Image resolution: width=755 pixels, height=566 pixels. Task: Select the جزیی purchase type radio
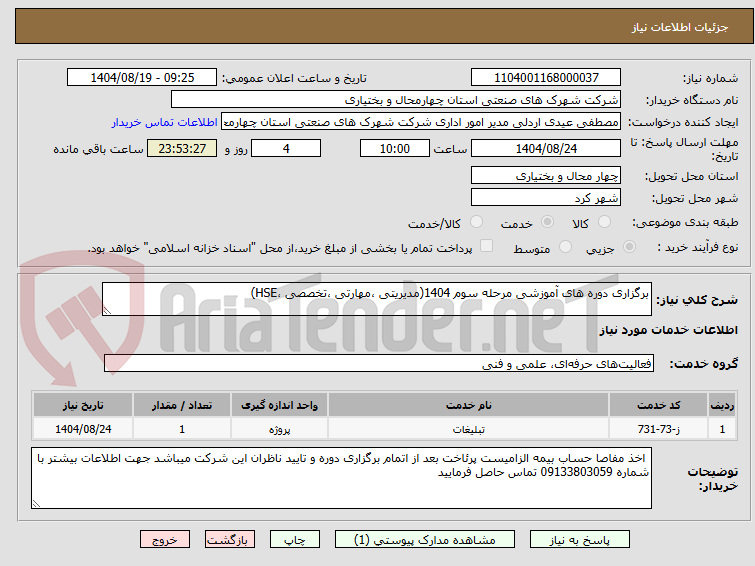coord(629,247)
